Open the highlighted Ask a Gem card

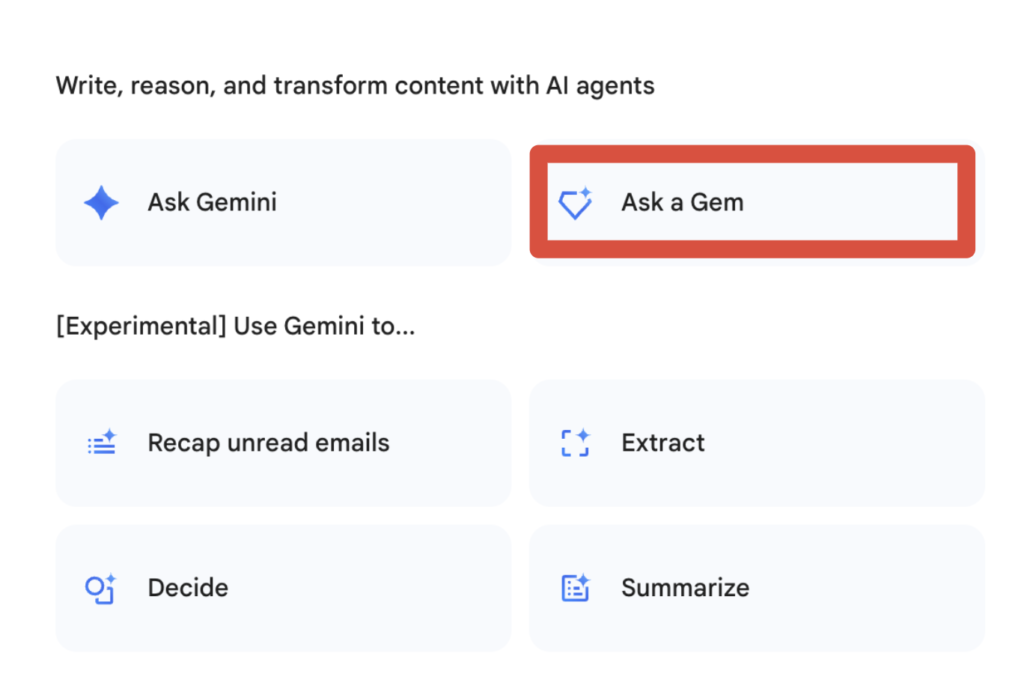[x=752, y=203]
